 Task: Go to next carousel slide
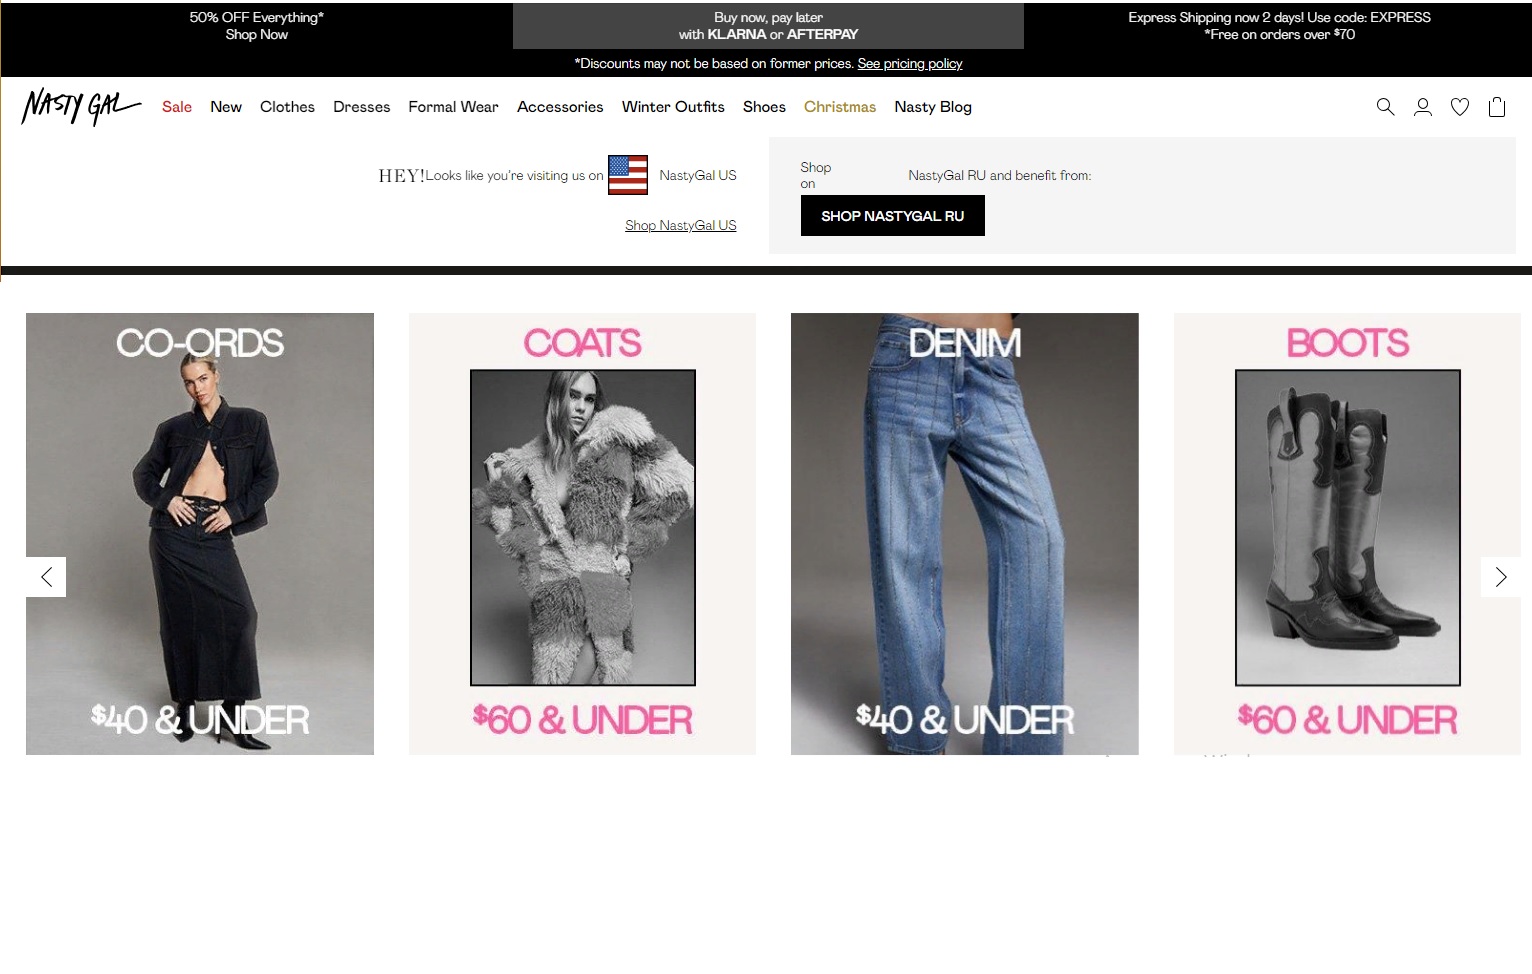[1500, 577]
